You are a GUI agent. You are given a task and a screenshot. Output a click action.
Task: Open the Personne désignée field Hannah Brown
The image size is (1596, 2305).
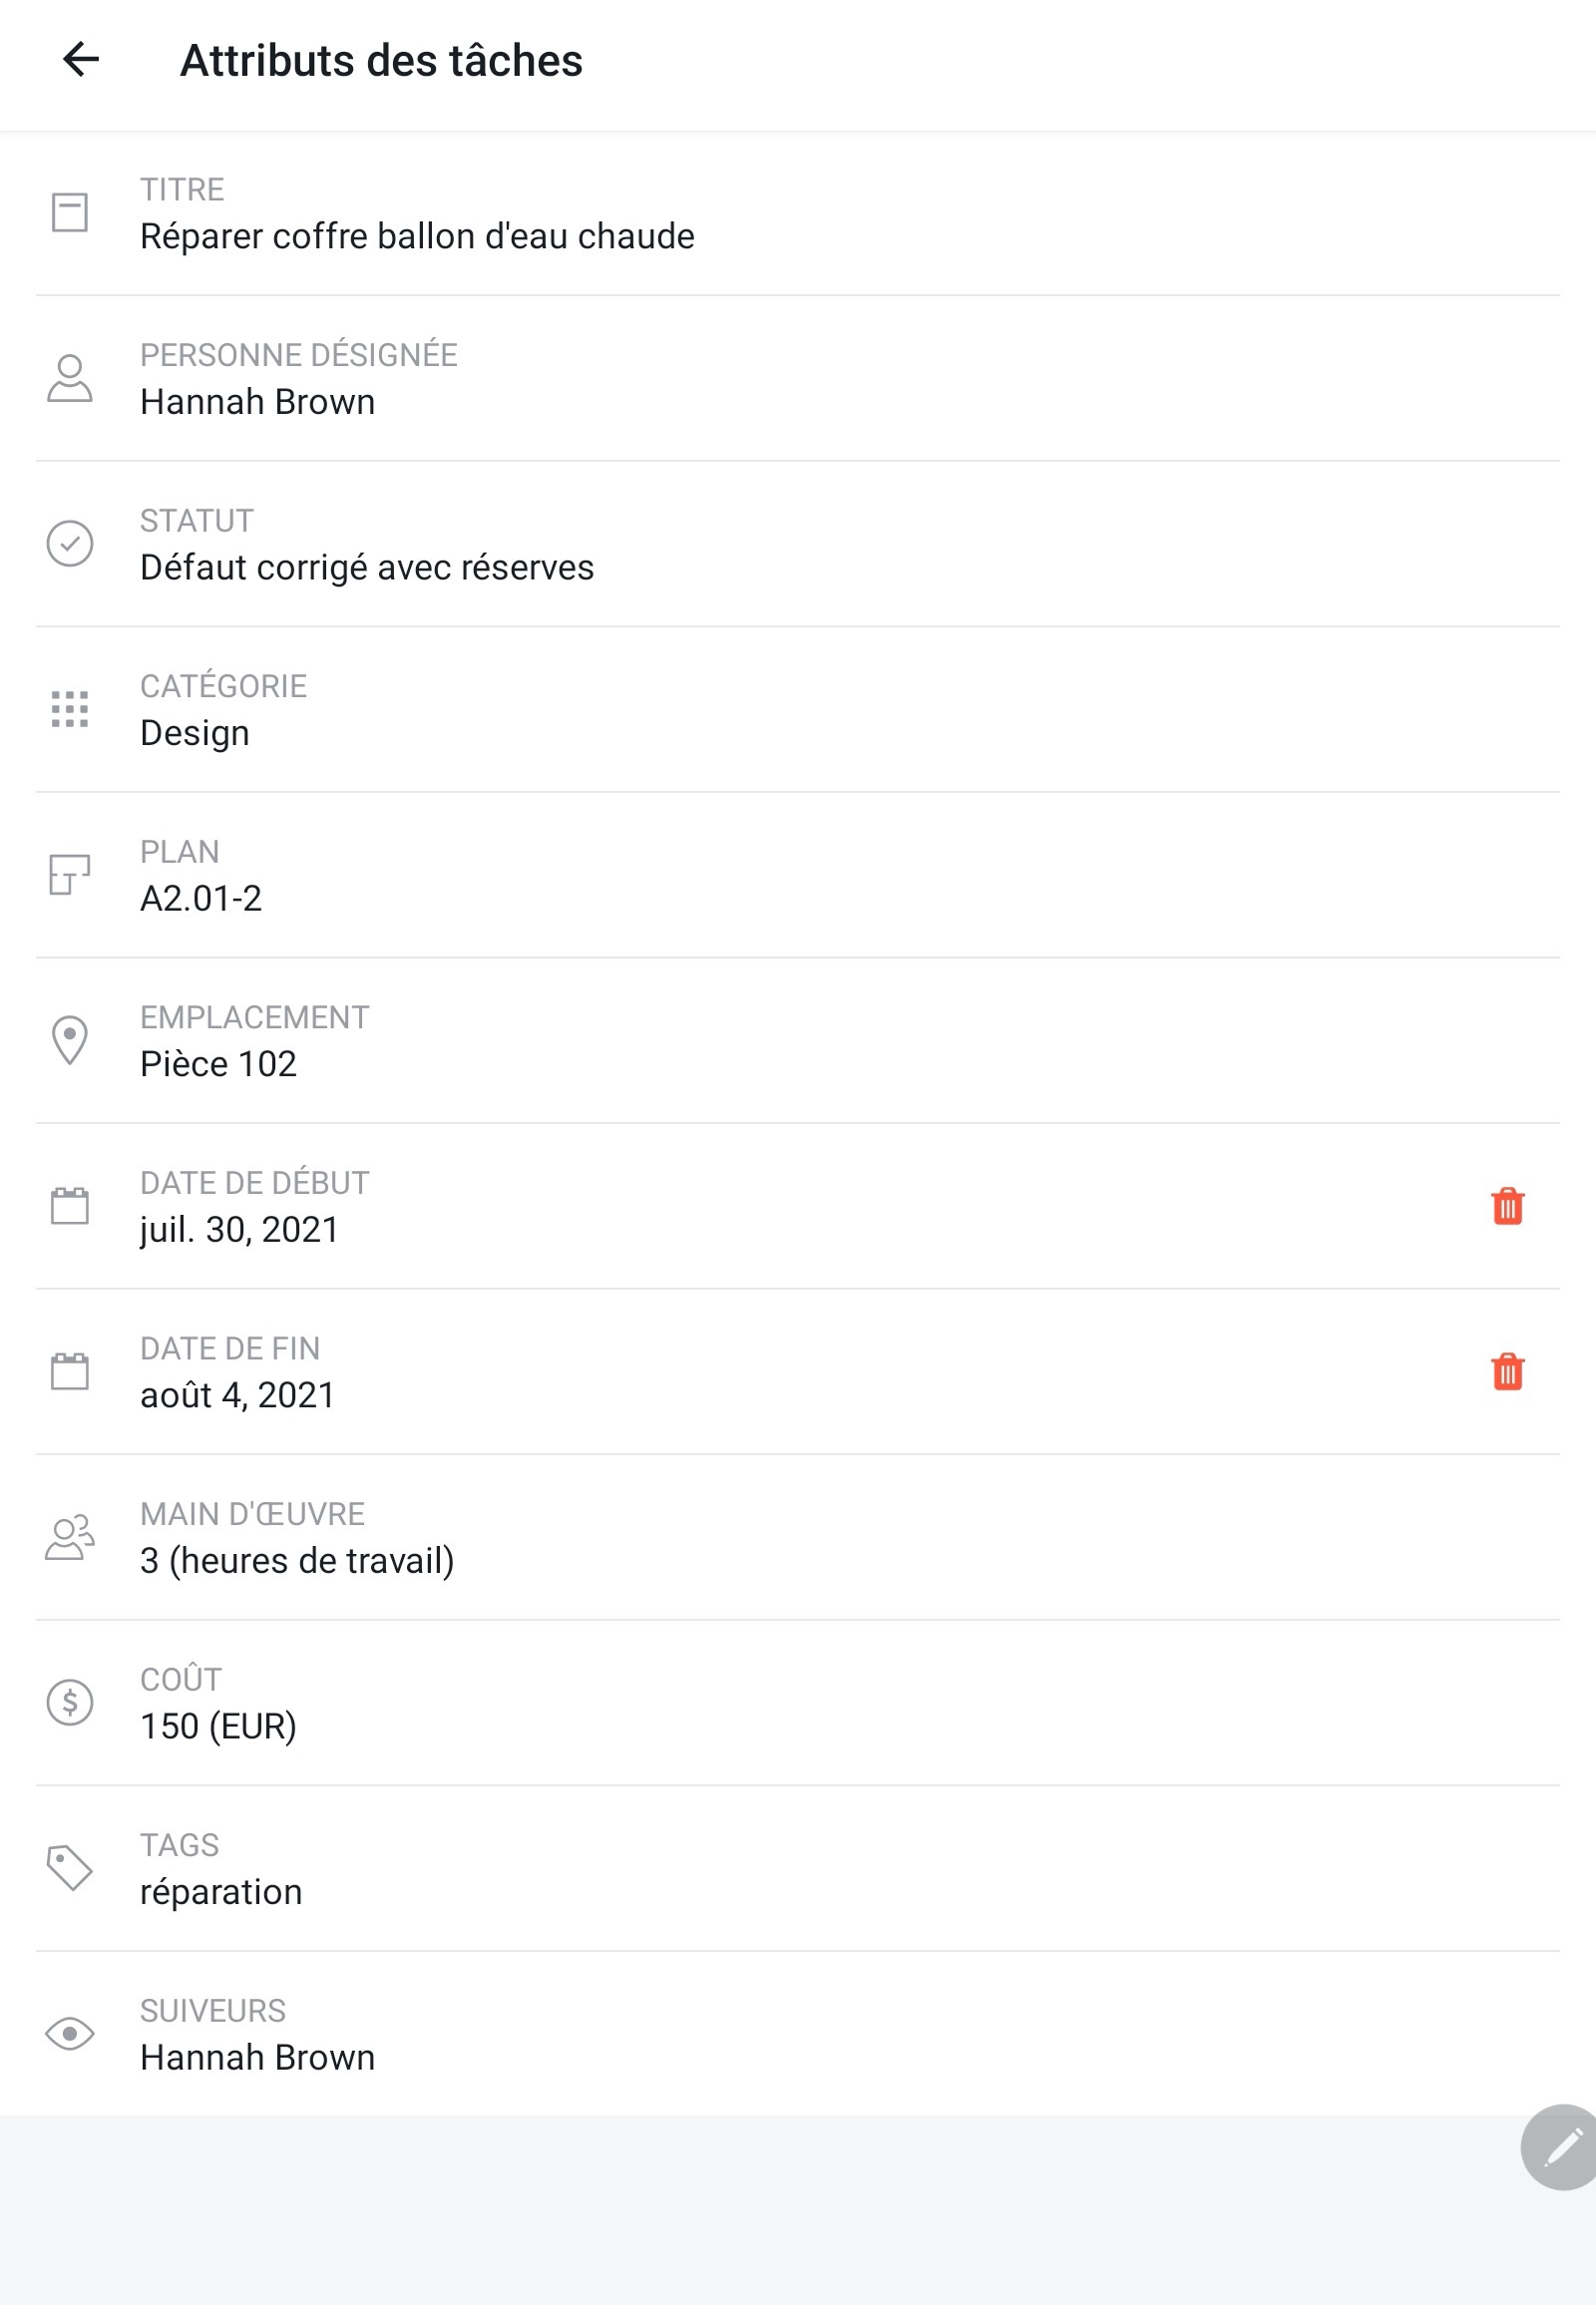(798, 379)
